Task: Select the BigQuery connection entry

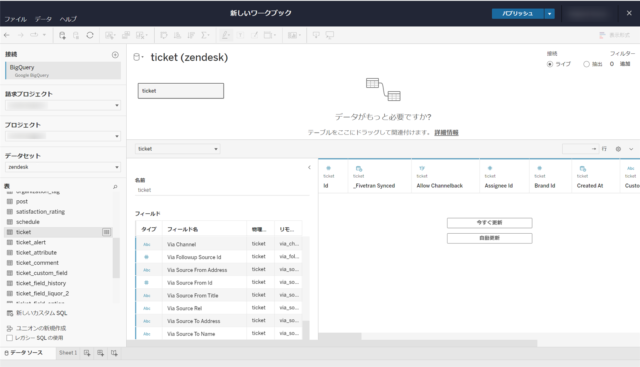Action: click(x=63, y=71)
